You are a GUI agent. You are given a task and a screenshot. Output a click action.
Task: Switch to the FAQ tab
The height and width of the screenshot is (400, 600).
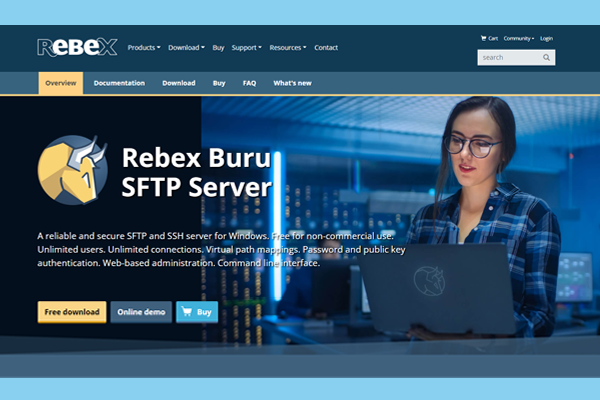pos(249,83)
